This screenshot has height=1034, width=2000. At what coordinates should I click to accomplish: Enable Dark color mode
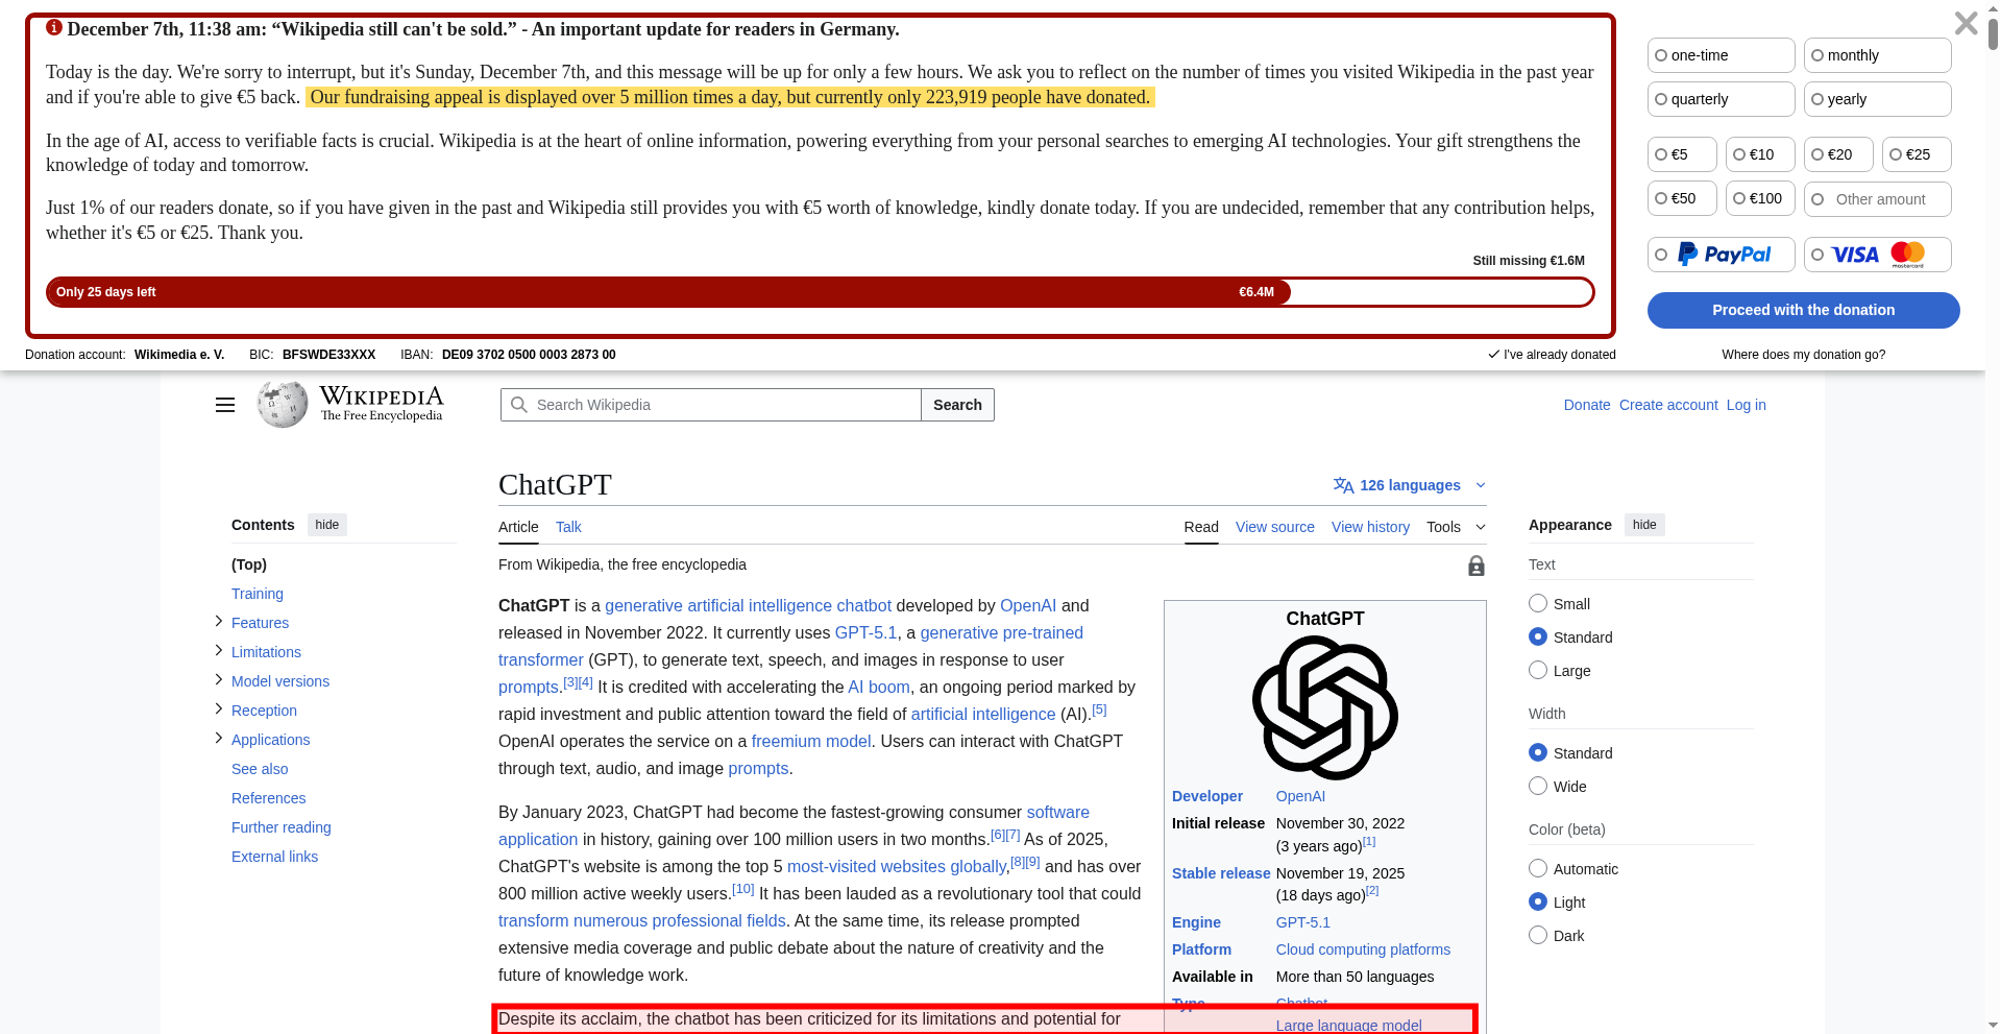(x=1537, y=935)
